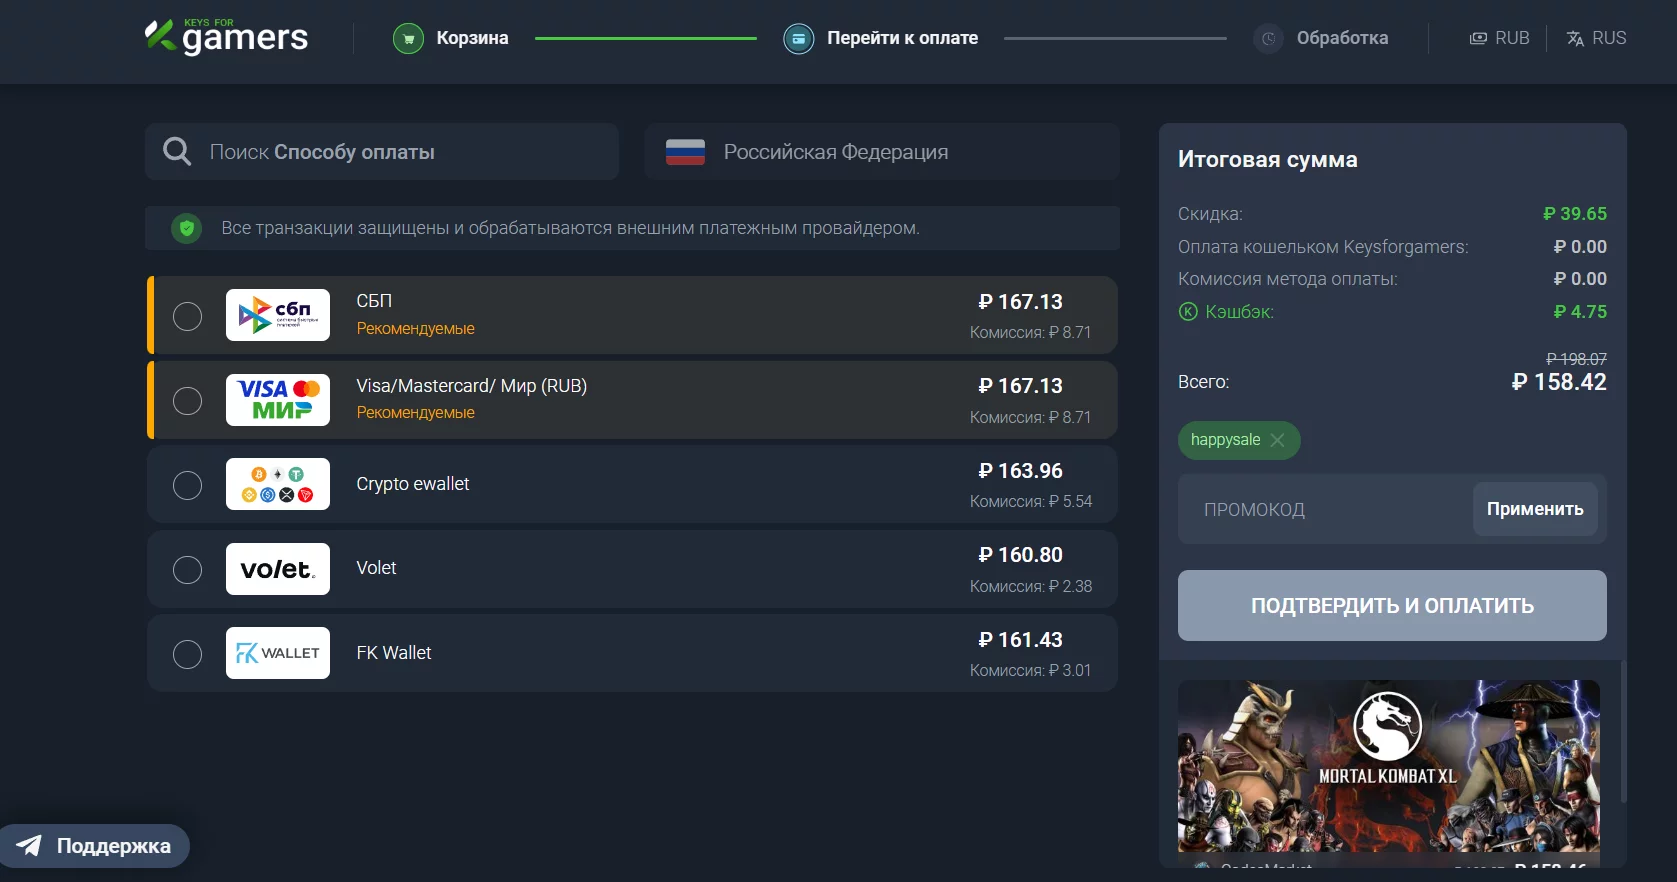
Task: Go back to the Корзина step
Action: point(472,39)
